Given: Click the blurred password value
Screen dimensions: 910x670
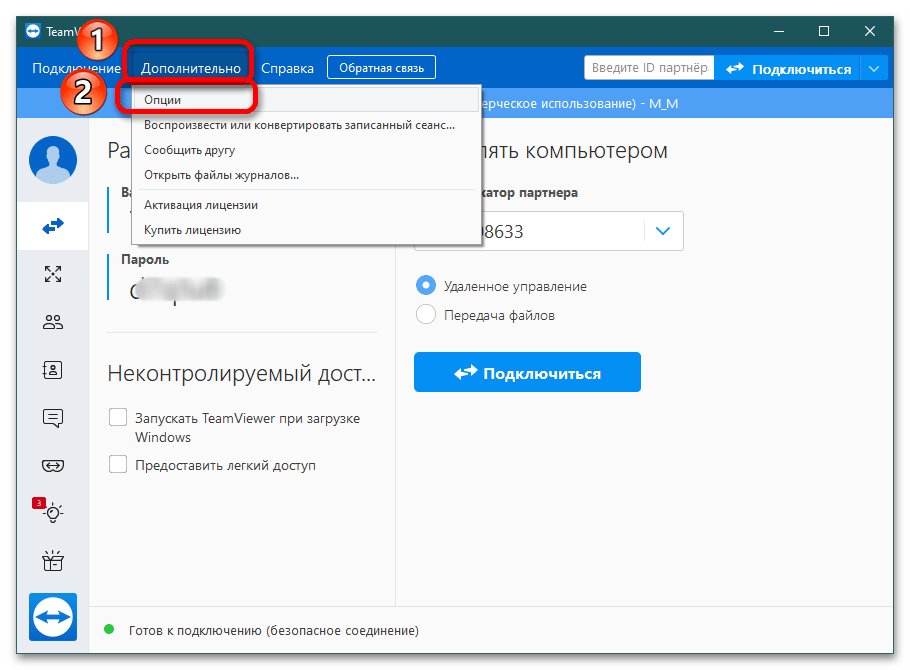Looking at the screenshot, I should coord(175,289).
